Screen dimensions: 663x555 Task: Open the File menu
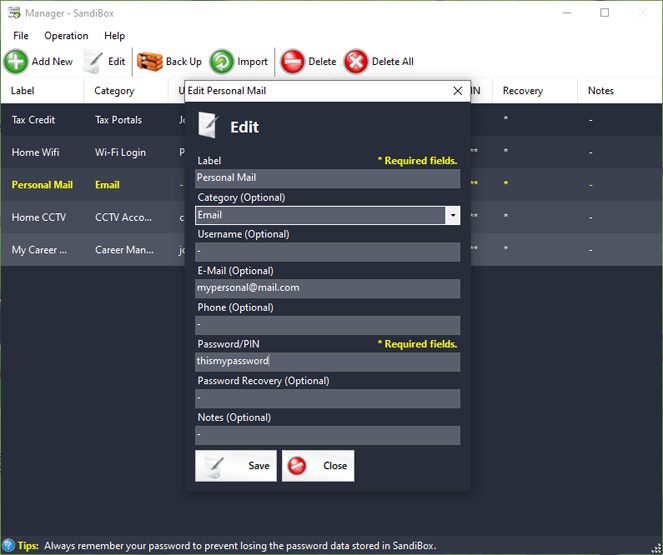[x=21, y=36]
